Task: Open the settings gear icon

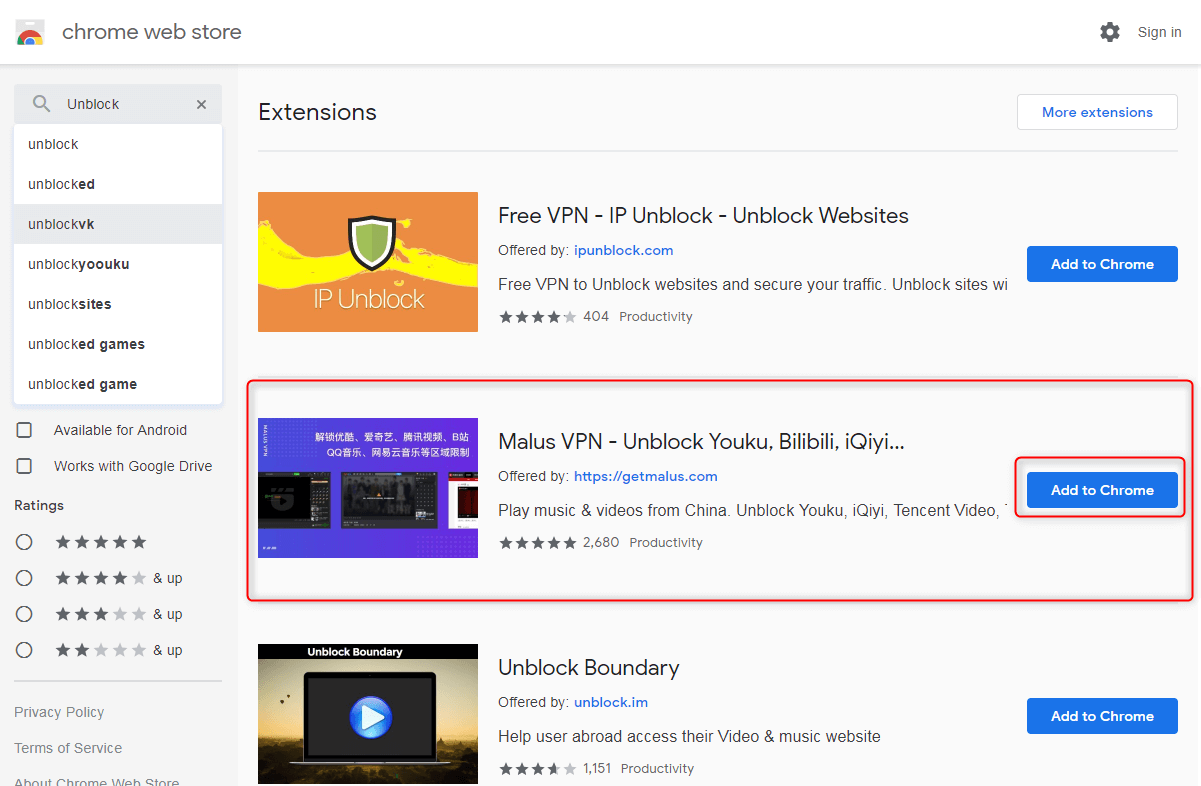Action: (1110, 32)
